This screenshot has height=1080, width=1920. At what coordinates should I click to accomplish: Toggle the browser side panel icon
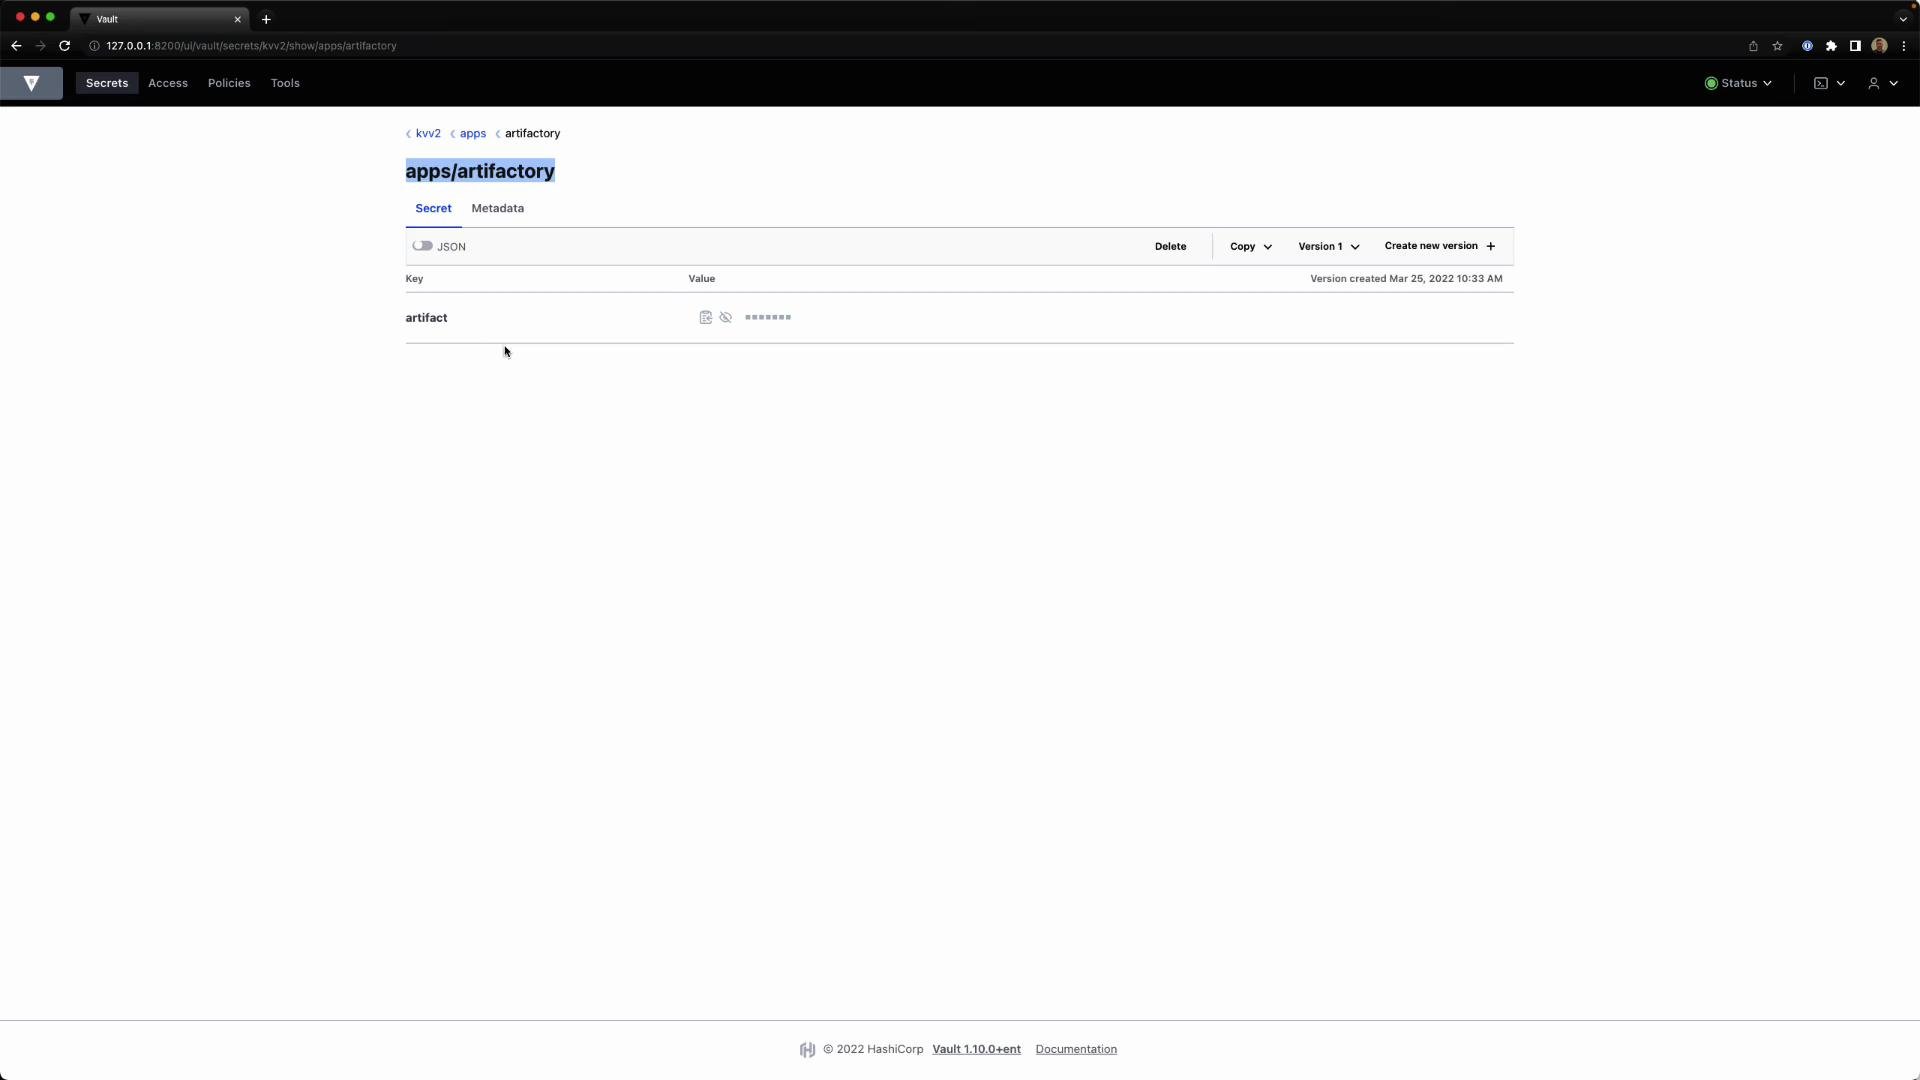pyautogui.click(x=1855, y=46)
